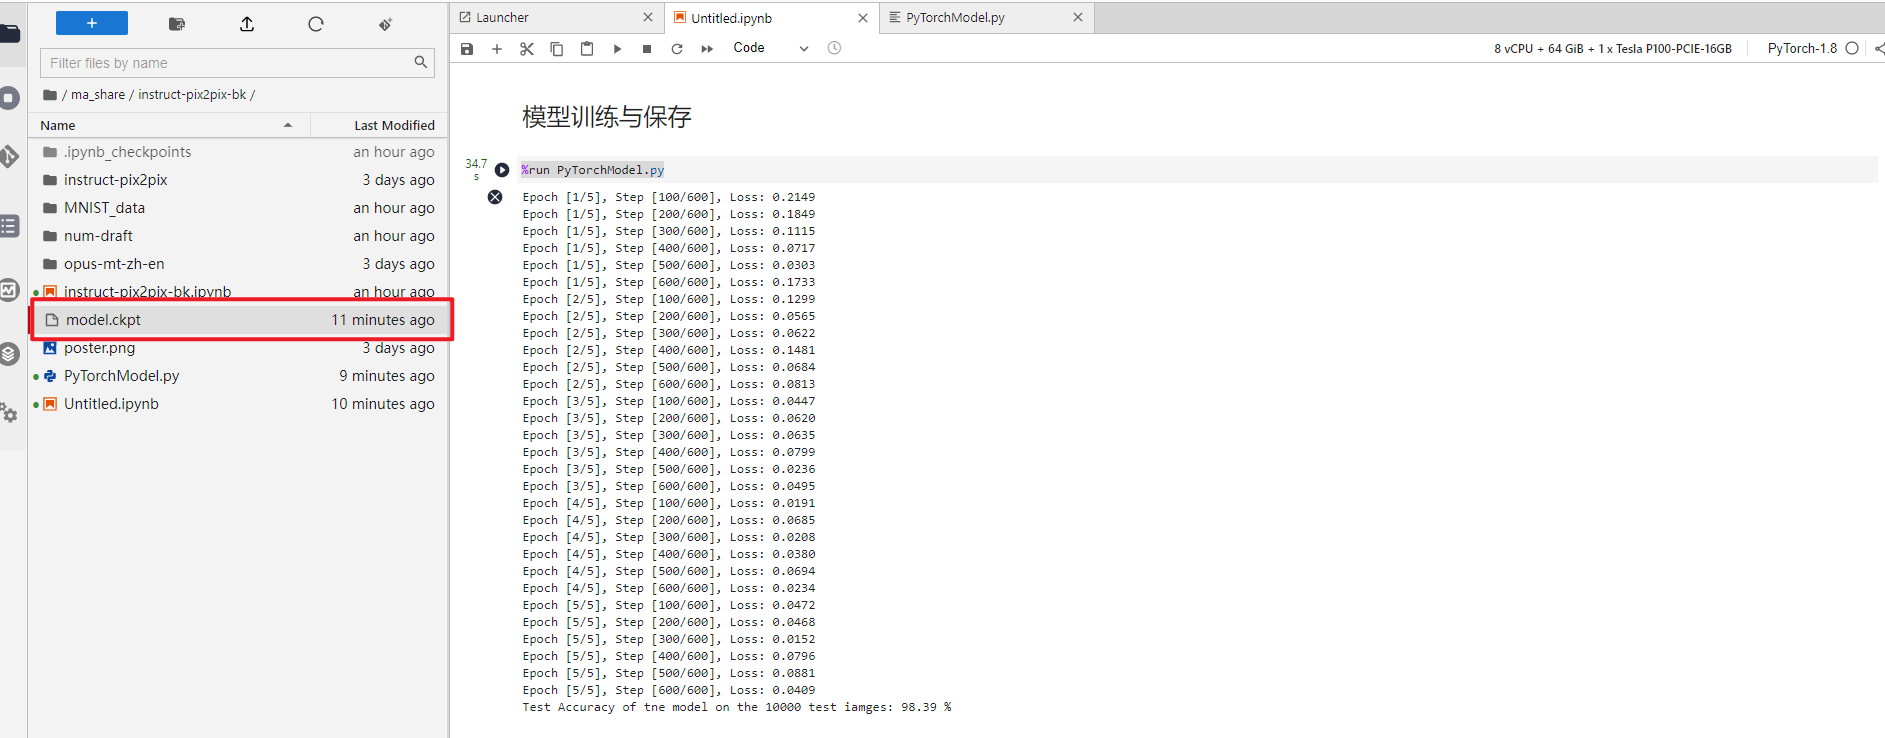Click the clock icon in notebook toolbar
Viewport: 1885px width, 738px height.
834,48
